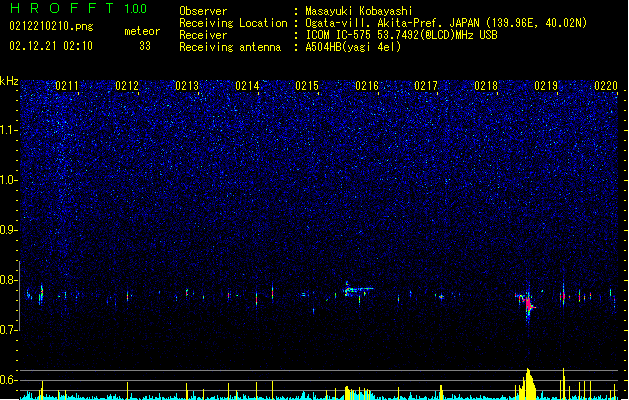Screen dimensions: 629x400
Task: Click the 0218 time marker
Action: (486, 86)
